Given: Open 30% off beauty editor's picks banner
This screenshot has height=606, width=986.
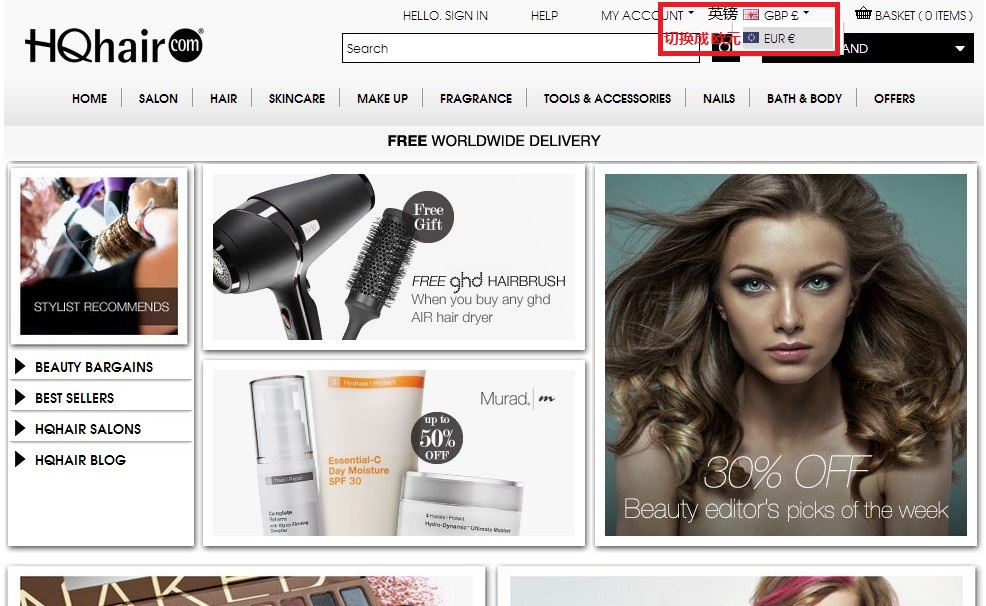Looking at the screenshot, I should coord(785,355).
